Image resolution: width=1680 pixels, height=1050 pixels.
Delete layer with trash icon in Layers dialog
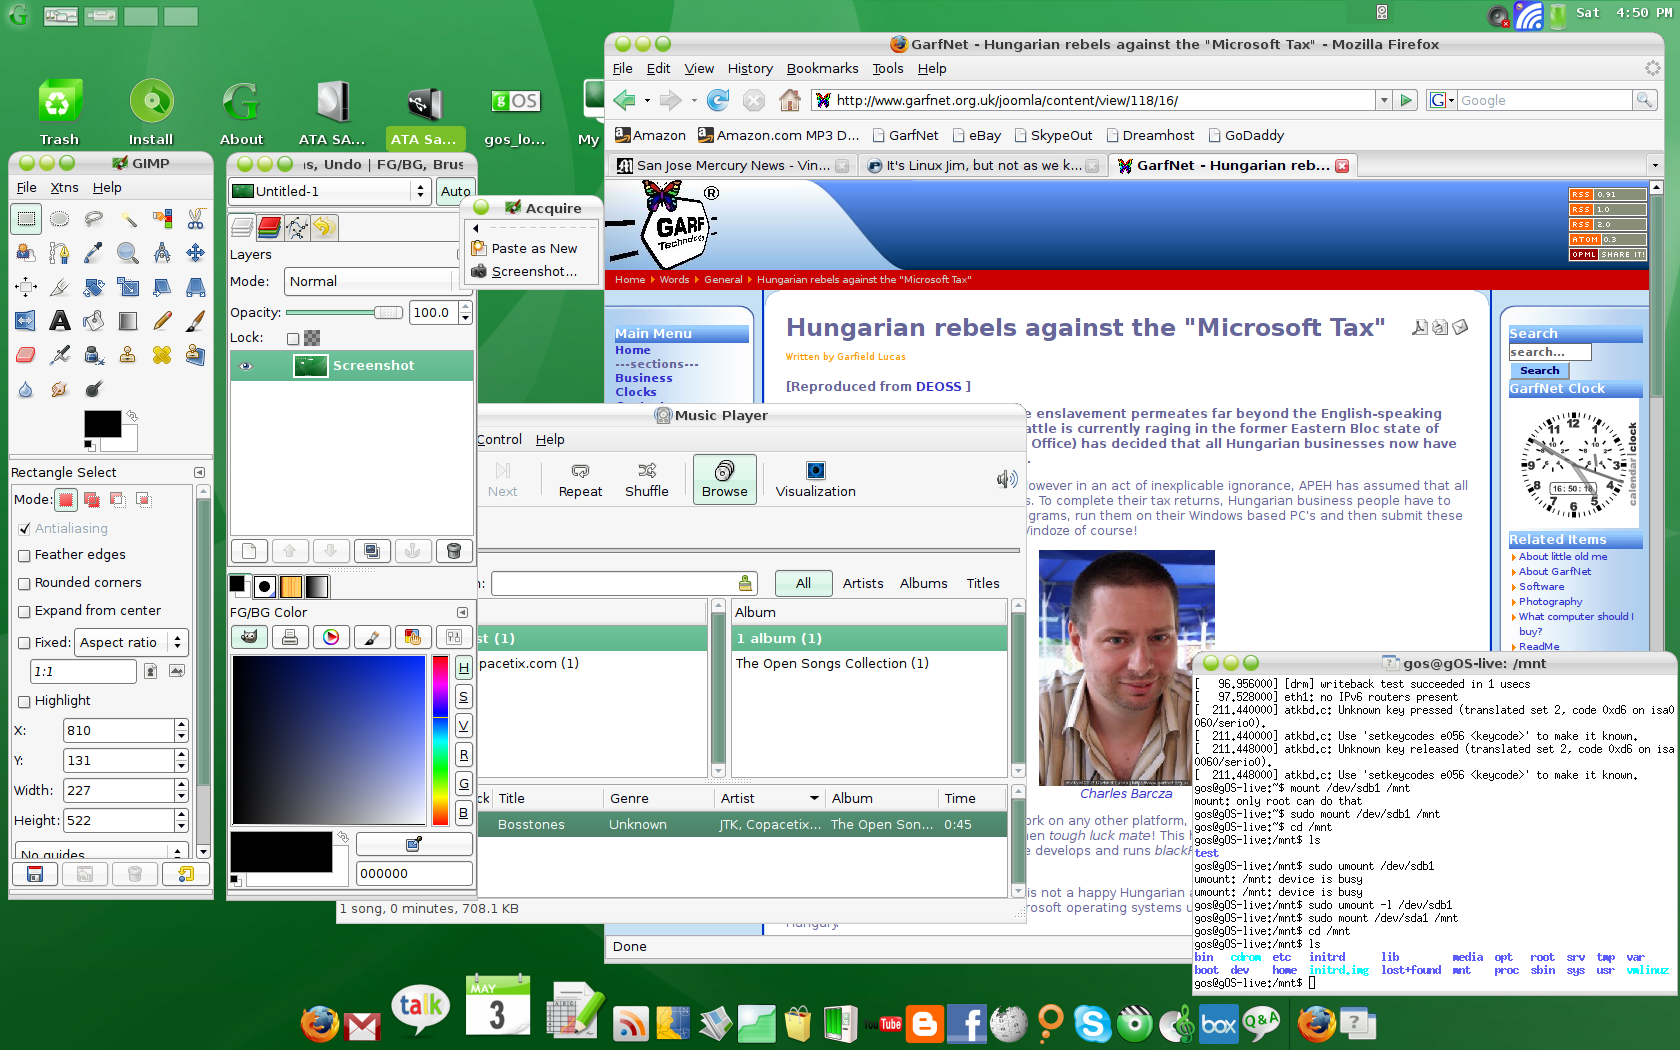point(453,551)
